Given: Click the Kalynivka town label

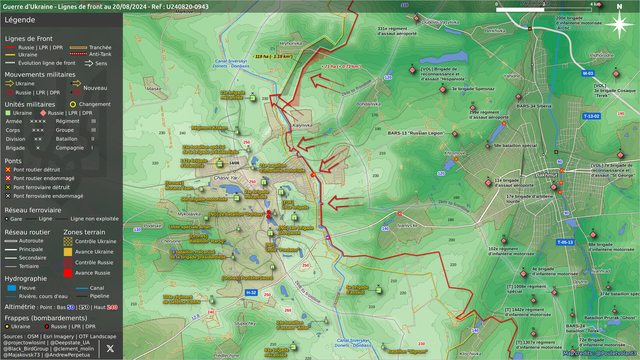Looking at the screenshot, I should (302, 125).
